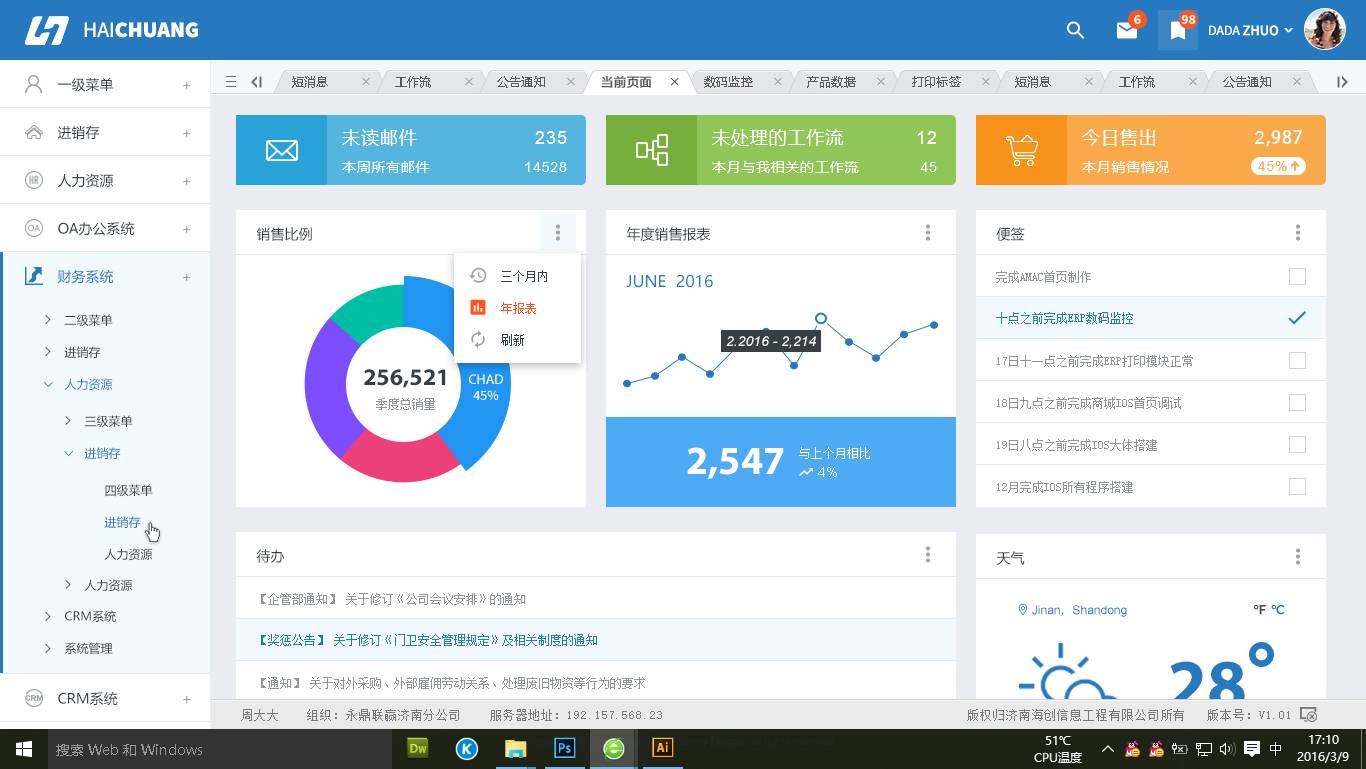1366x769 pixels.
Task: Uncheck the completed note 十点之前完成ERP数码监控
Action: 1297,318
